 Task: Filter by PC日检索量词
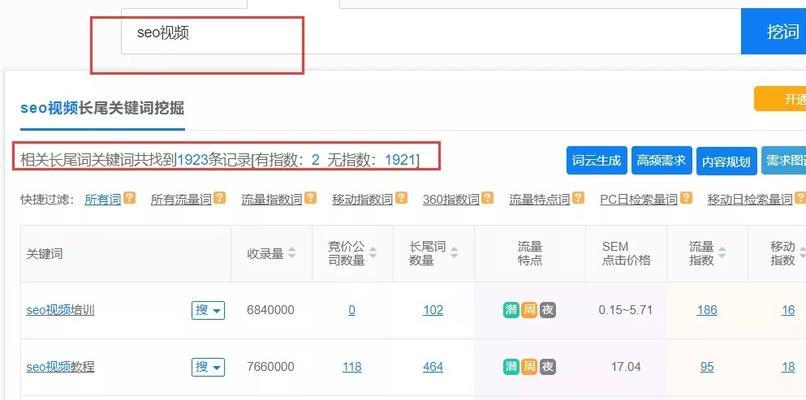pos(639,199)
